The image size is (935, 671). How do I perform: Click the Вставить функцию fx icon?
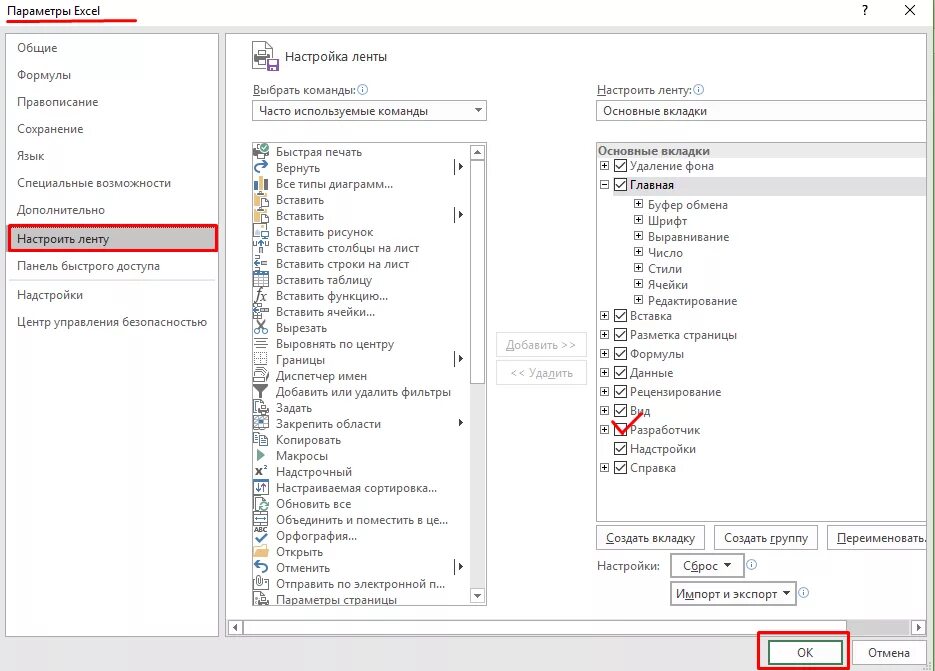pos(261,296)
